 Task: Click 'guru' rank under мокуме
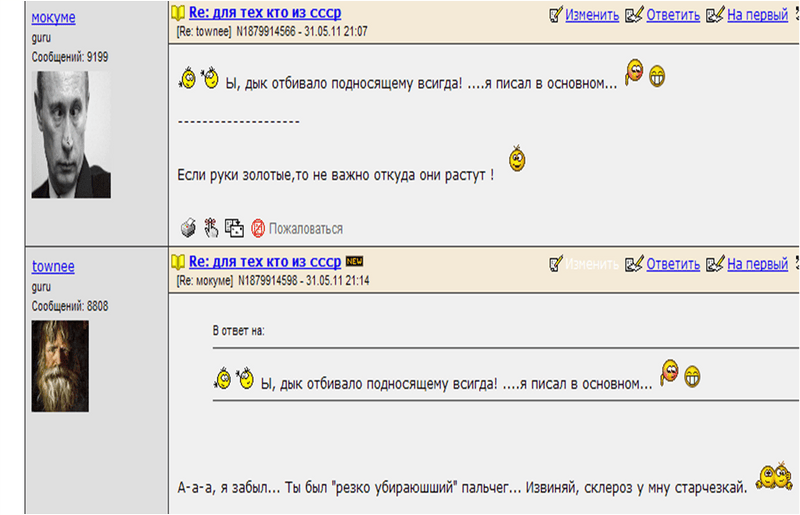tap(41, 38)
